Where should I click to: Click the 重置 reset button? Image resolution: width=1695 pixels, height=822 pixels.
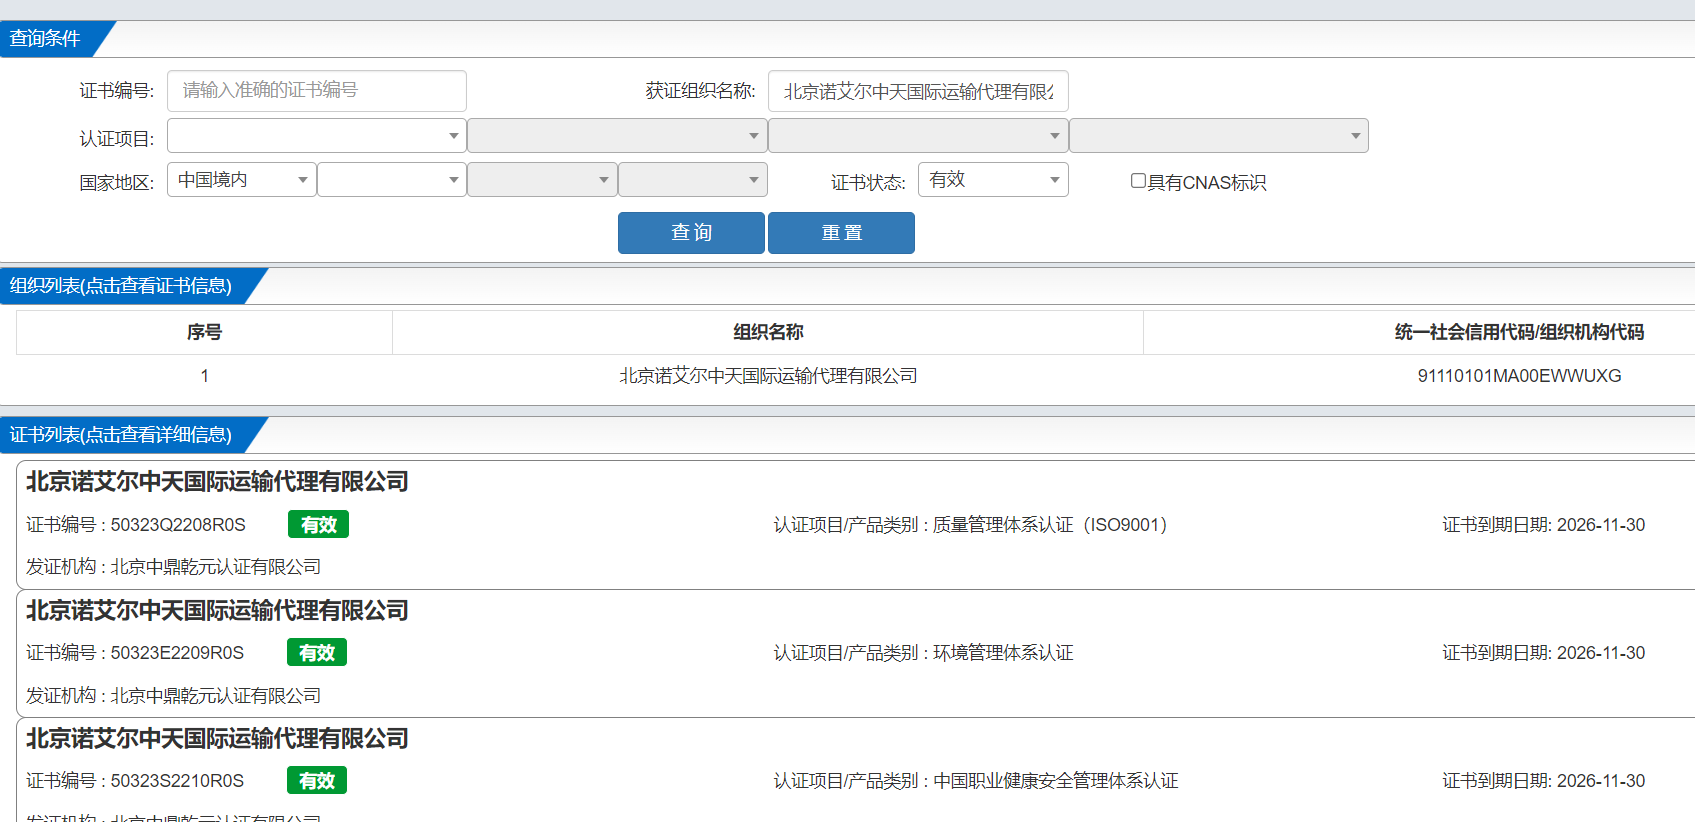(841, 233)
